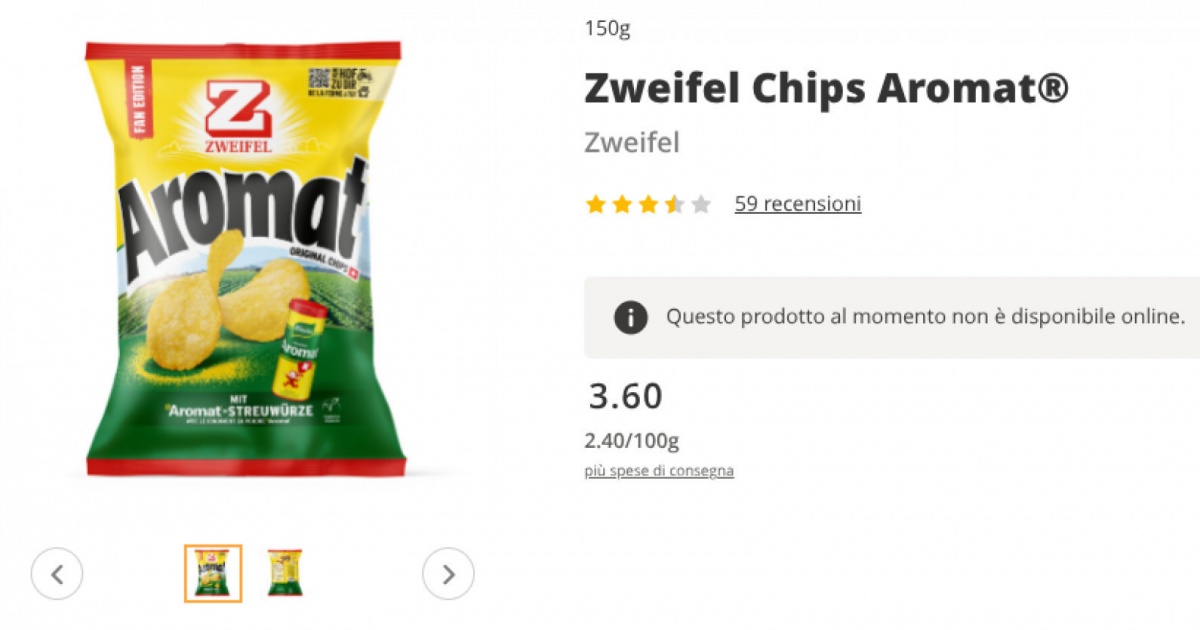The width and height of the screenshot is (1200, 630).
Task: Click the info icon in availability notice
Action: coord(630,318)
